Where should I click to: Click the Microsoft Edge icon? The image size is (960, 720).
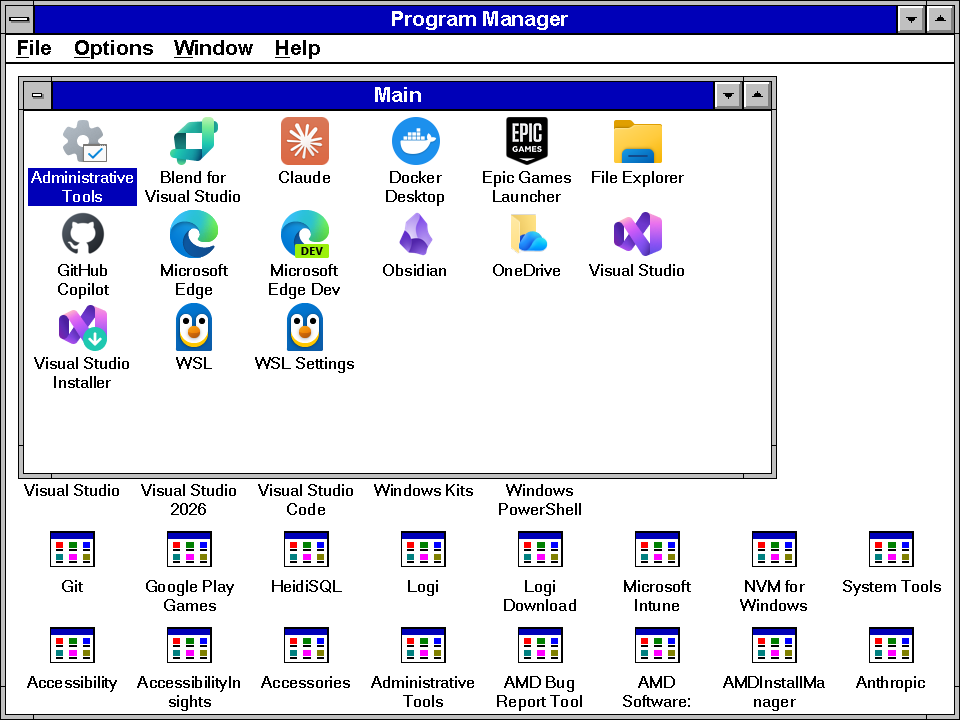(x=194, y=234)
